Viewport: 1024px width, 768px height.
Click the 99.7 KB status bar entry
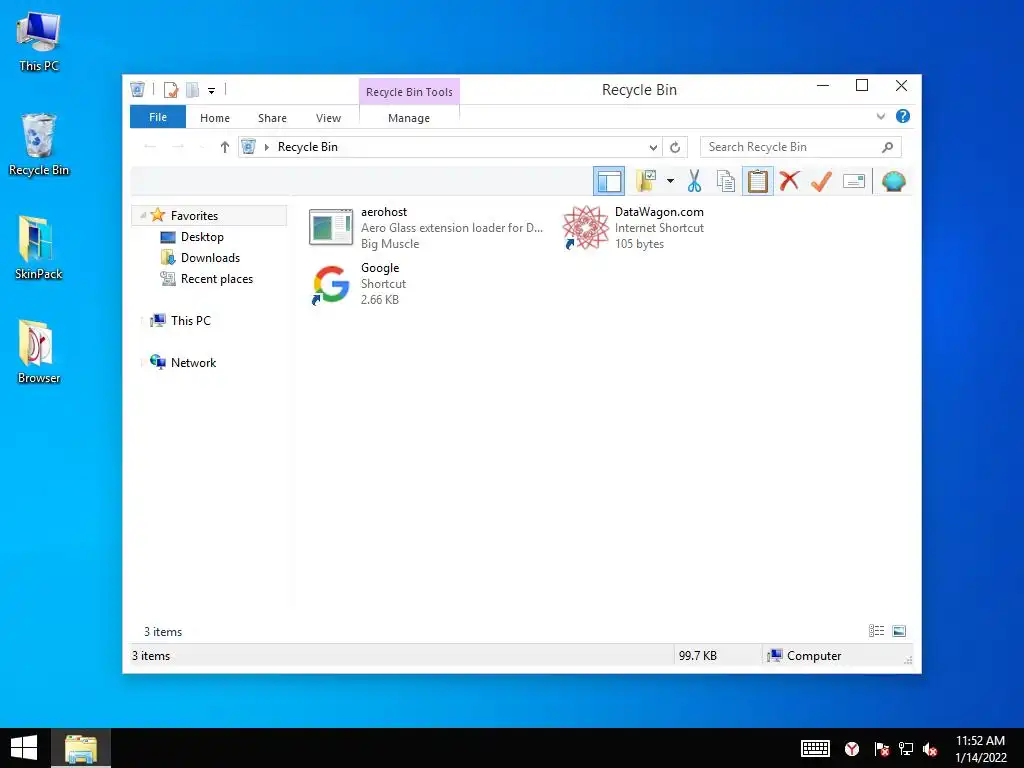[x=697, y=656]
